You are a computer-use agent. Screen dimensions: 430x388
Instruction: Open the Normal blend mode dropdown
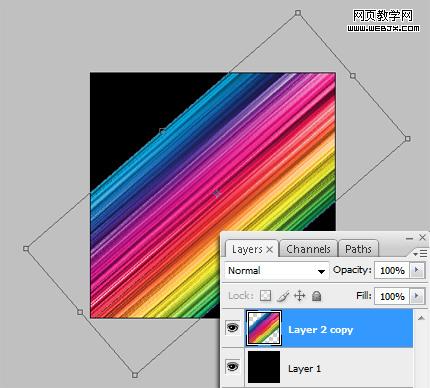pos(276,270)
